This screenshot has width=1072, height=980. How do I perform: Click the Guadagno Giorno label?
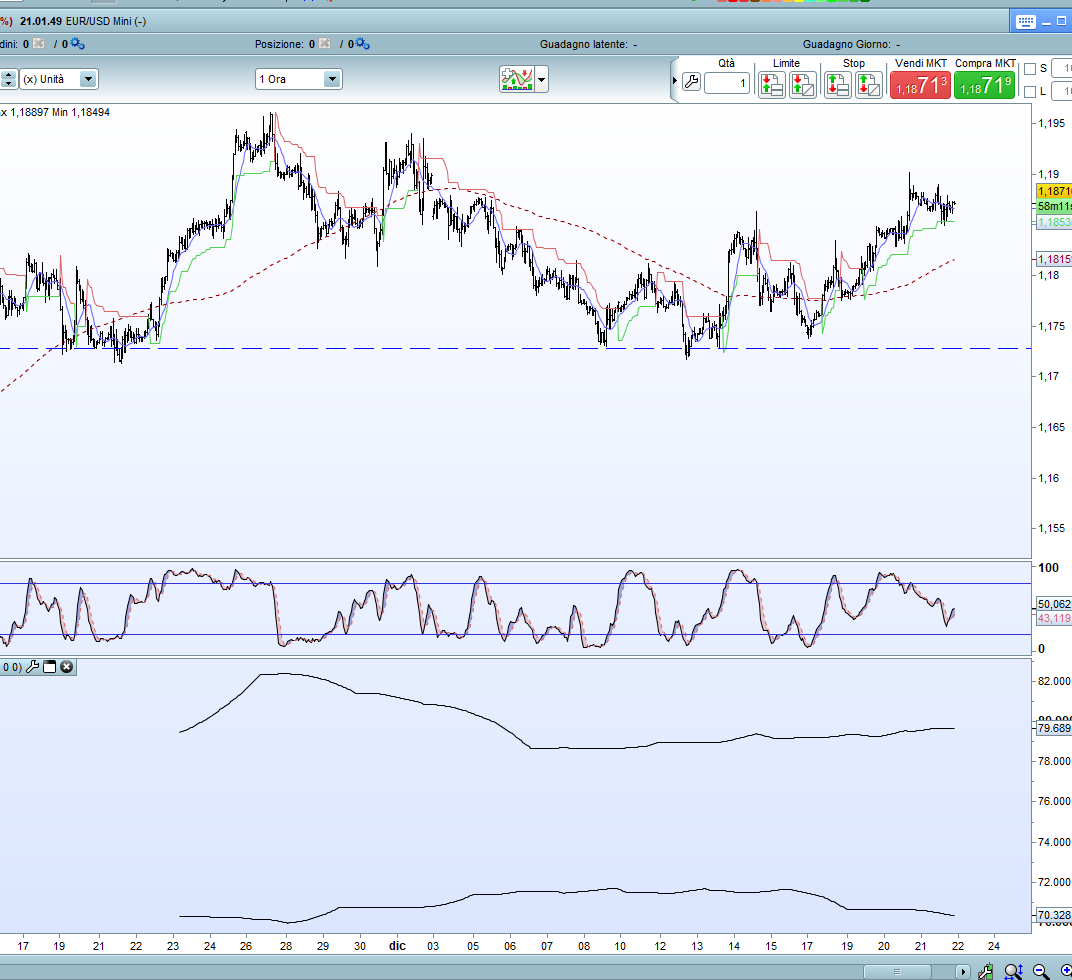click(846, 44)
